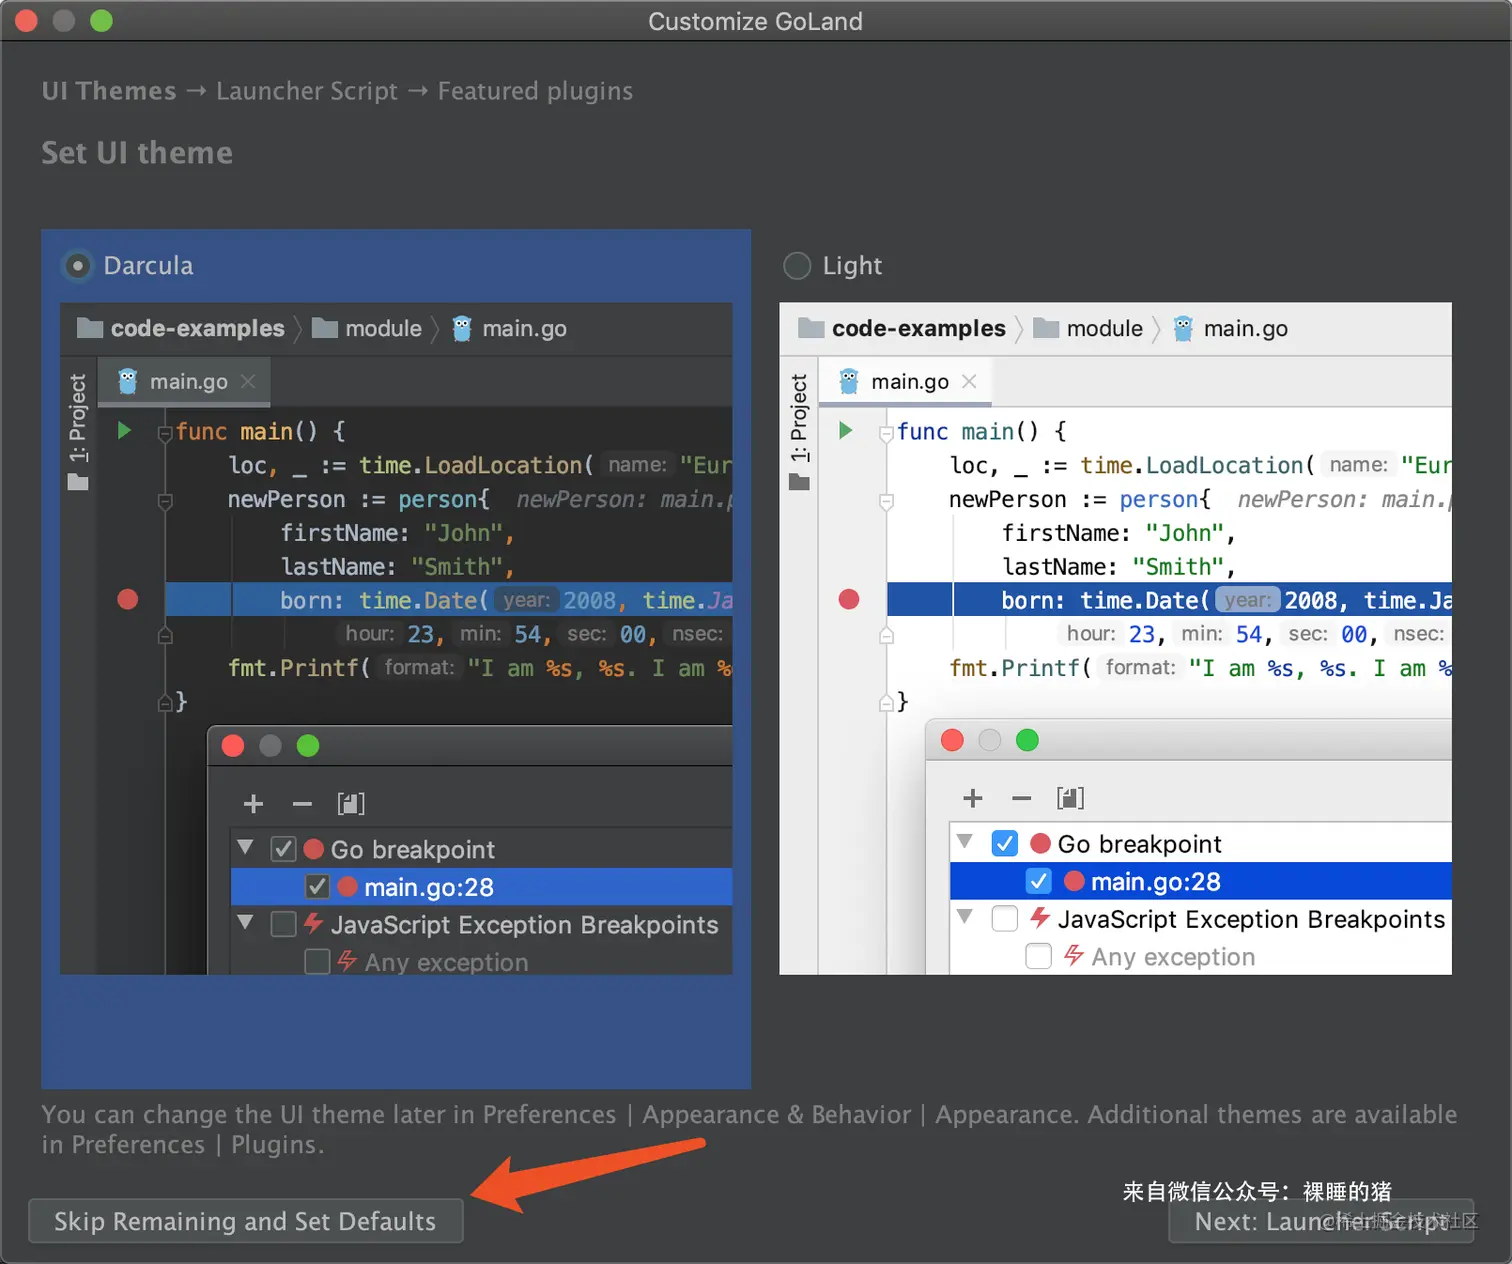
Task: Toggle JavaScript Exception Breakpoints checkbox in Darcula preview
Action: [284, 924]
